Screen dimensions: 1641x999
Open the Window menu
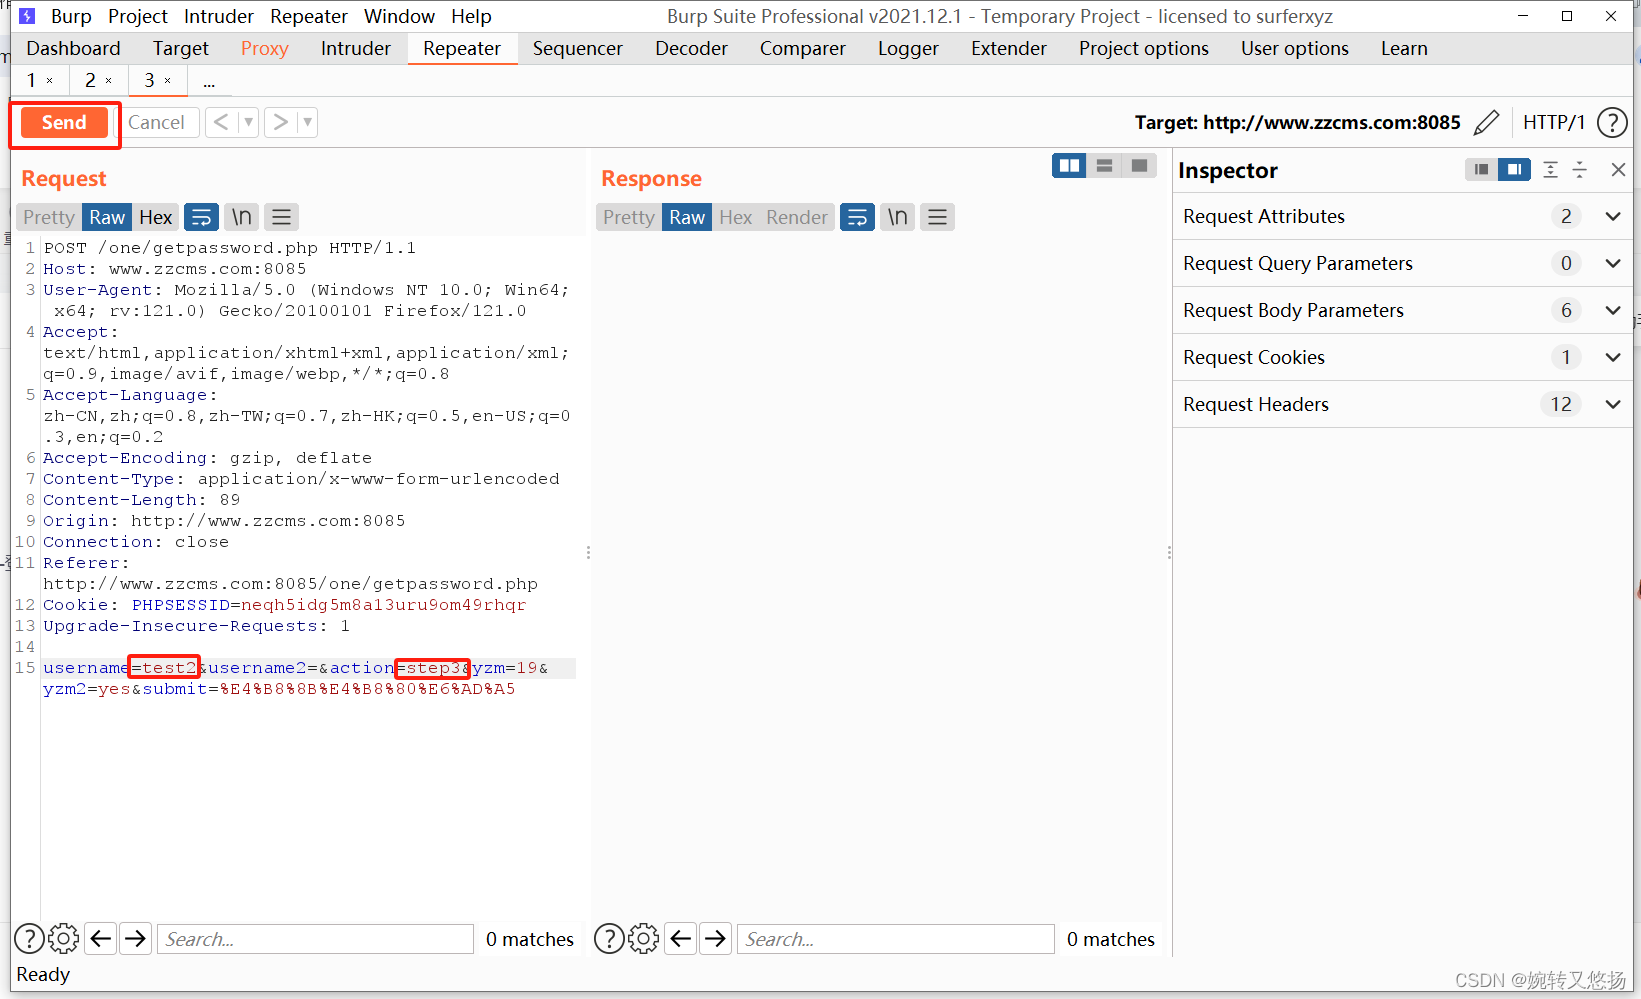(399, 16)
